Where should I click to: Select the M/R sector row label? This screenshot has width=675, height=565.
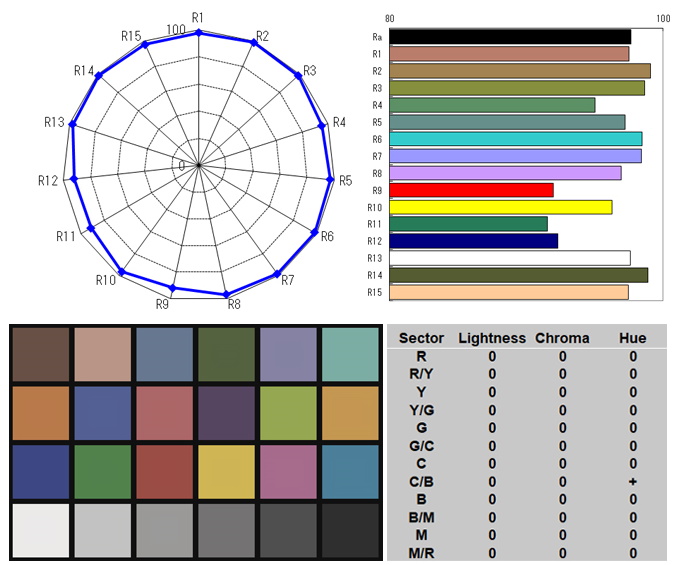(x=421, y=553)
